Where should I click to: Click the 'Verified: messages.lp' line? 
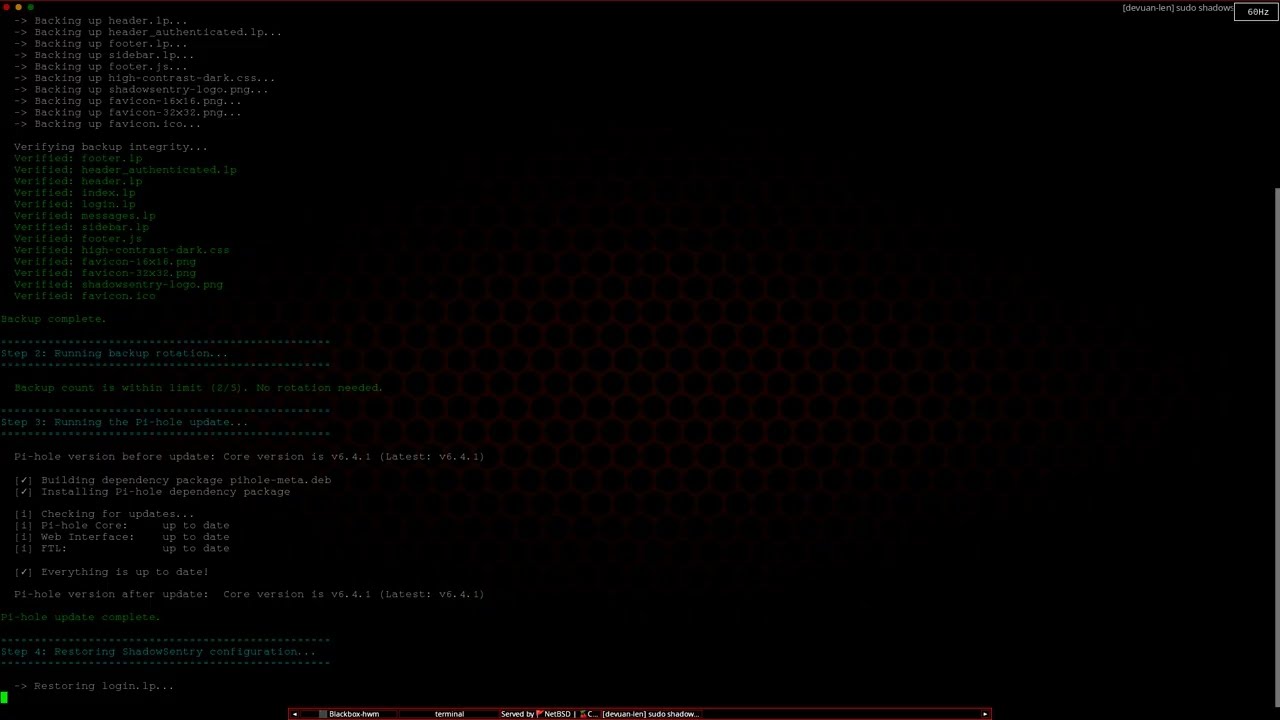[x=85, y=216]
